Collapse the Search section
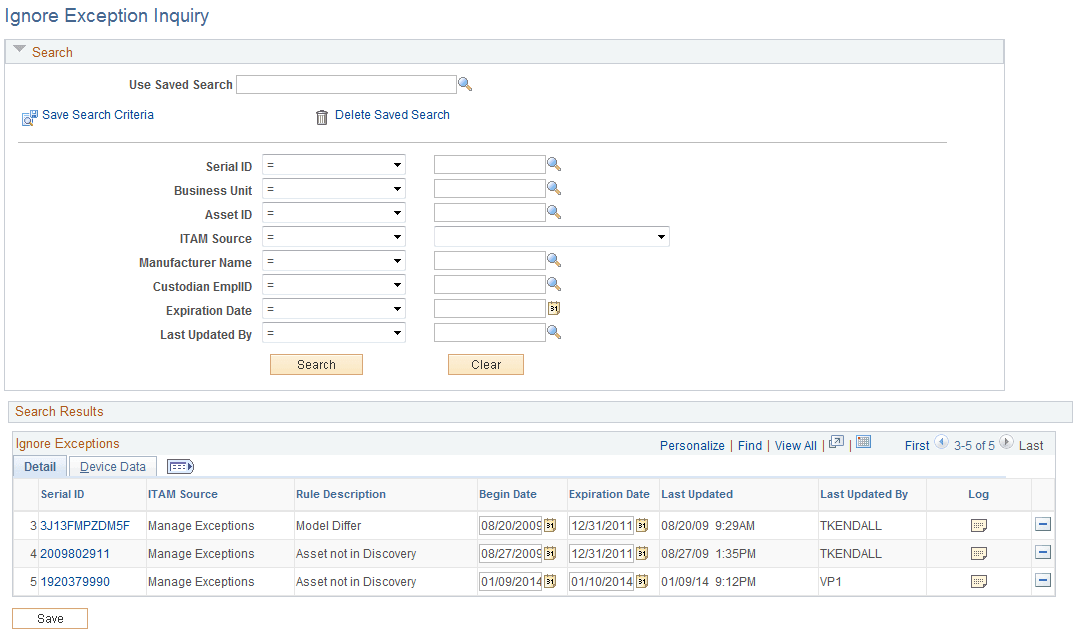 [19, 48]
